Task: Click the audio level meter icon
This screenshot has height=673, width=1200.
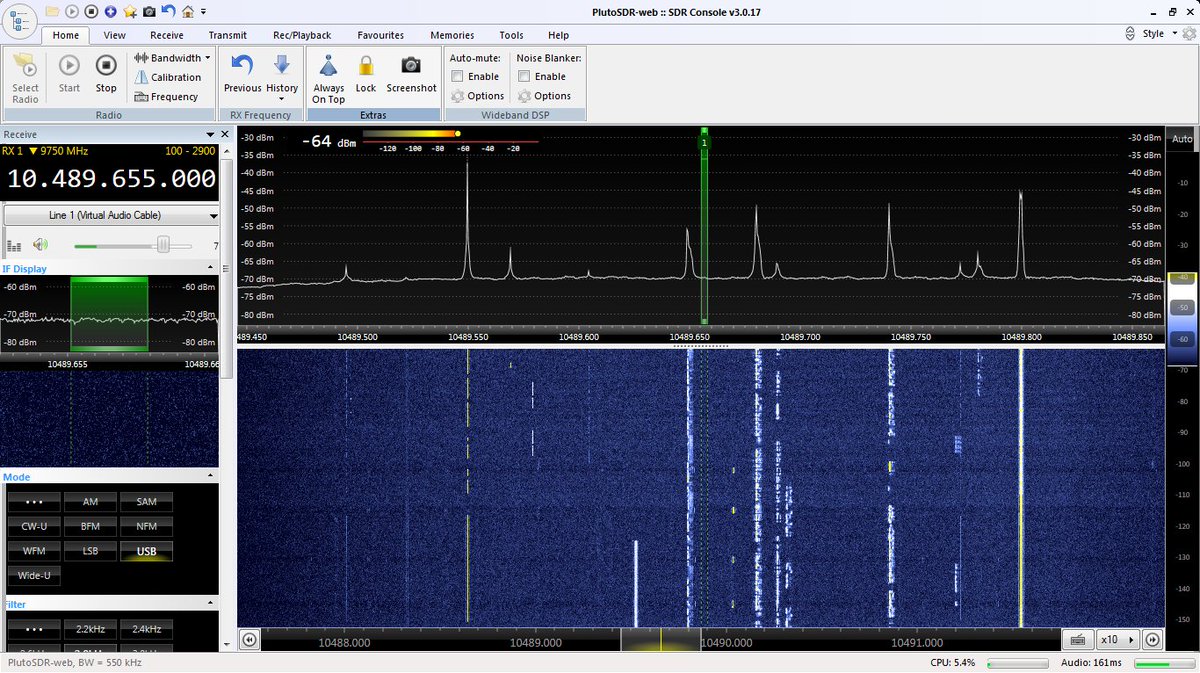Action: coord(14,245)
